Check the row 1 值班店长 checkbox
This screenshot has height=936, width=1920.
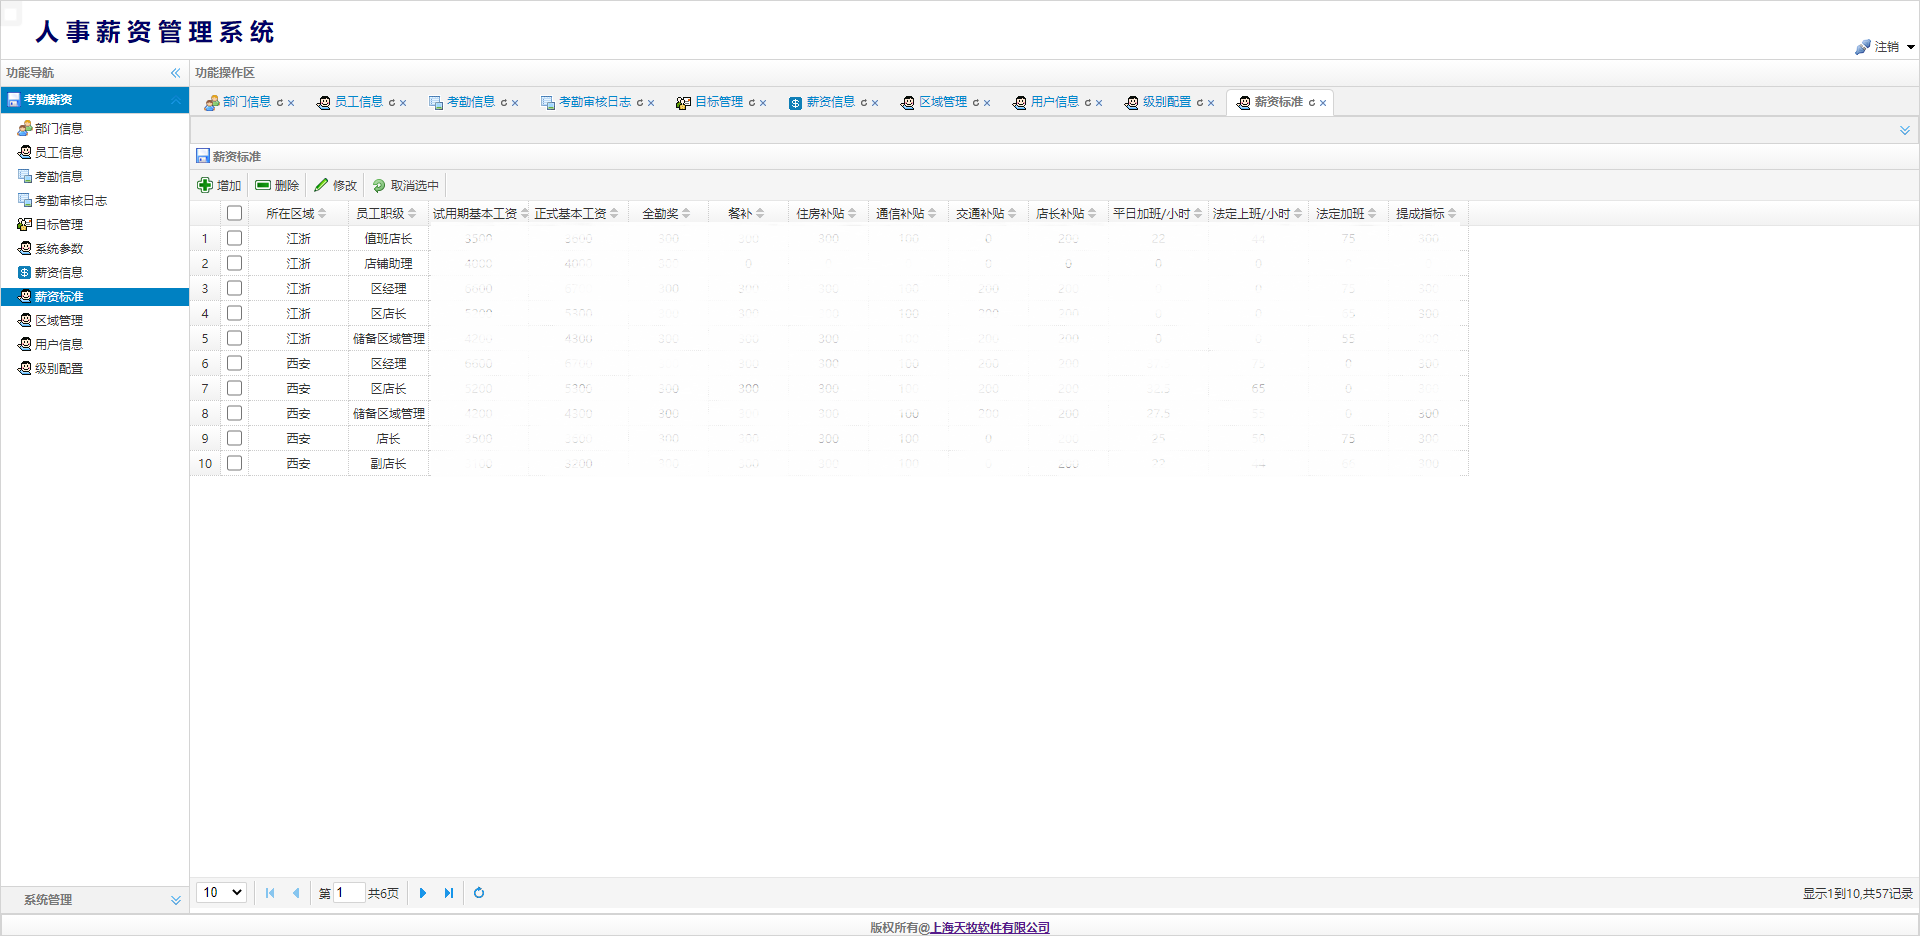coord(234,238)
